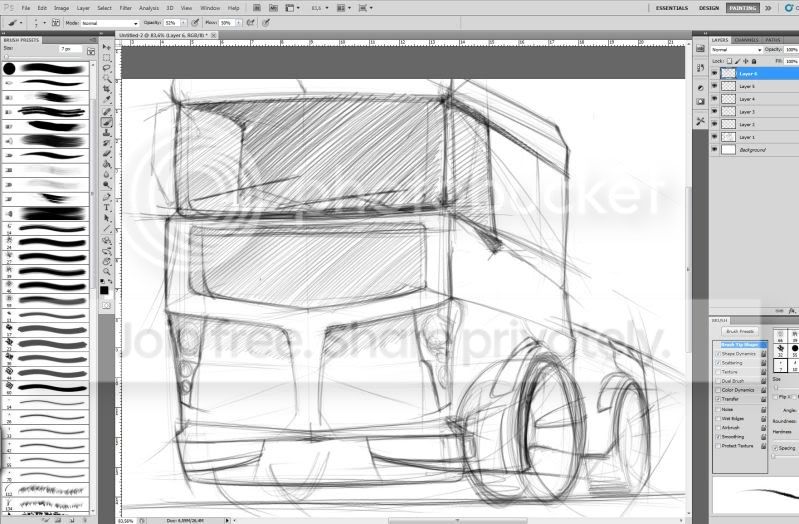Open the Opacity slider arrow in options bar
799x524 pixels.
(x=184, y=23)
